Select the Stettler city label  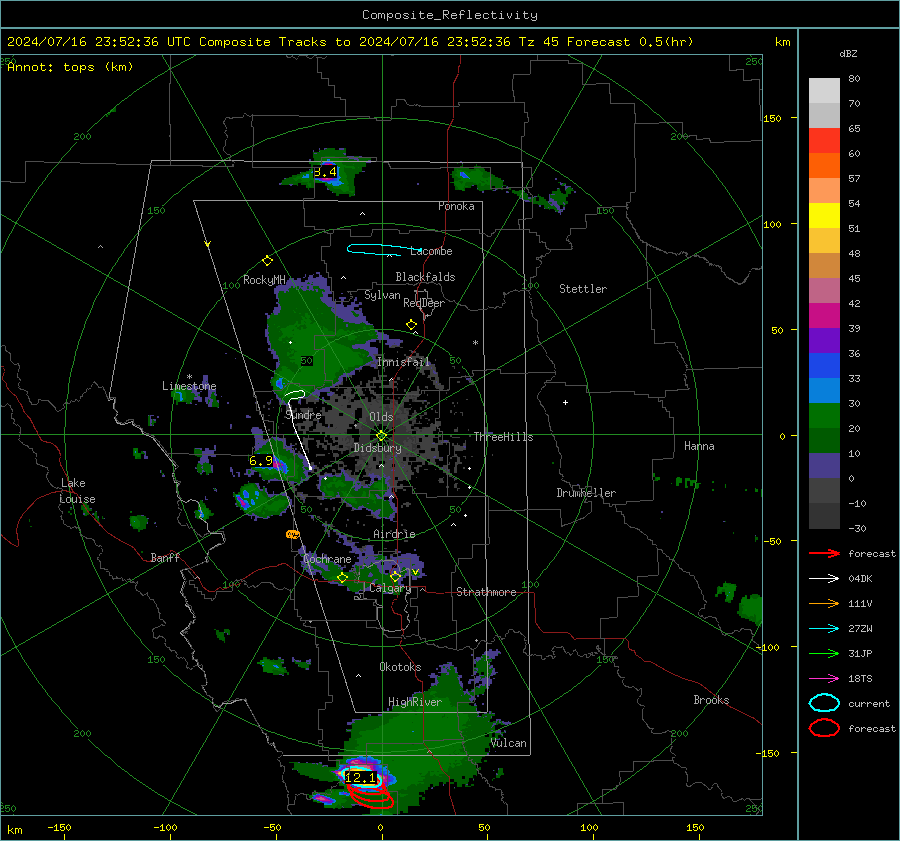583,289
